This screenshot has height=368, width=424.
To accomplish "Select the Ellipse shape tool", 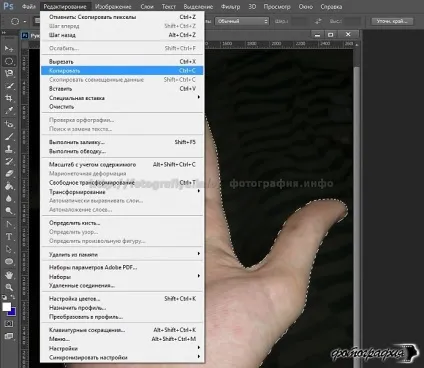I will (x=9, y=261).
